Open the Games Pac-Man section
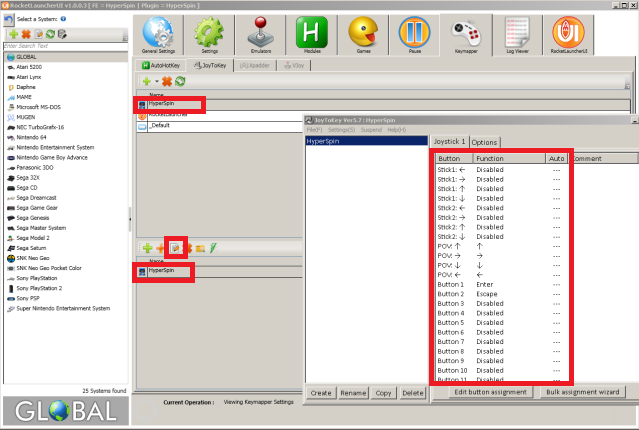Screen dimensions: 639x430 point(363,35)
